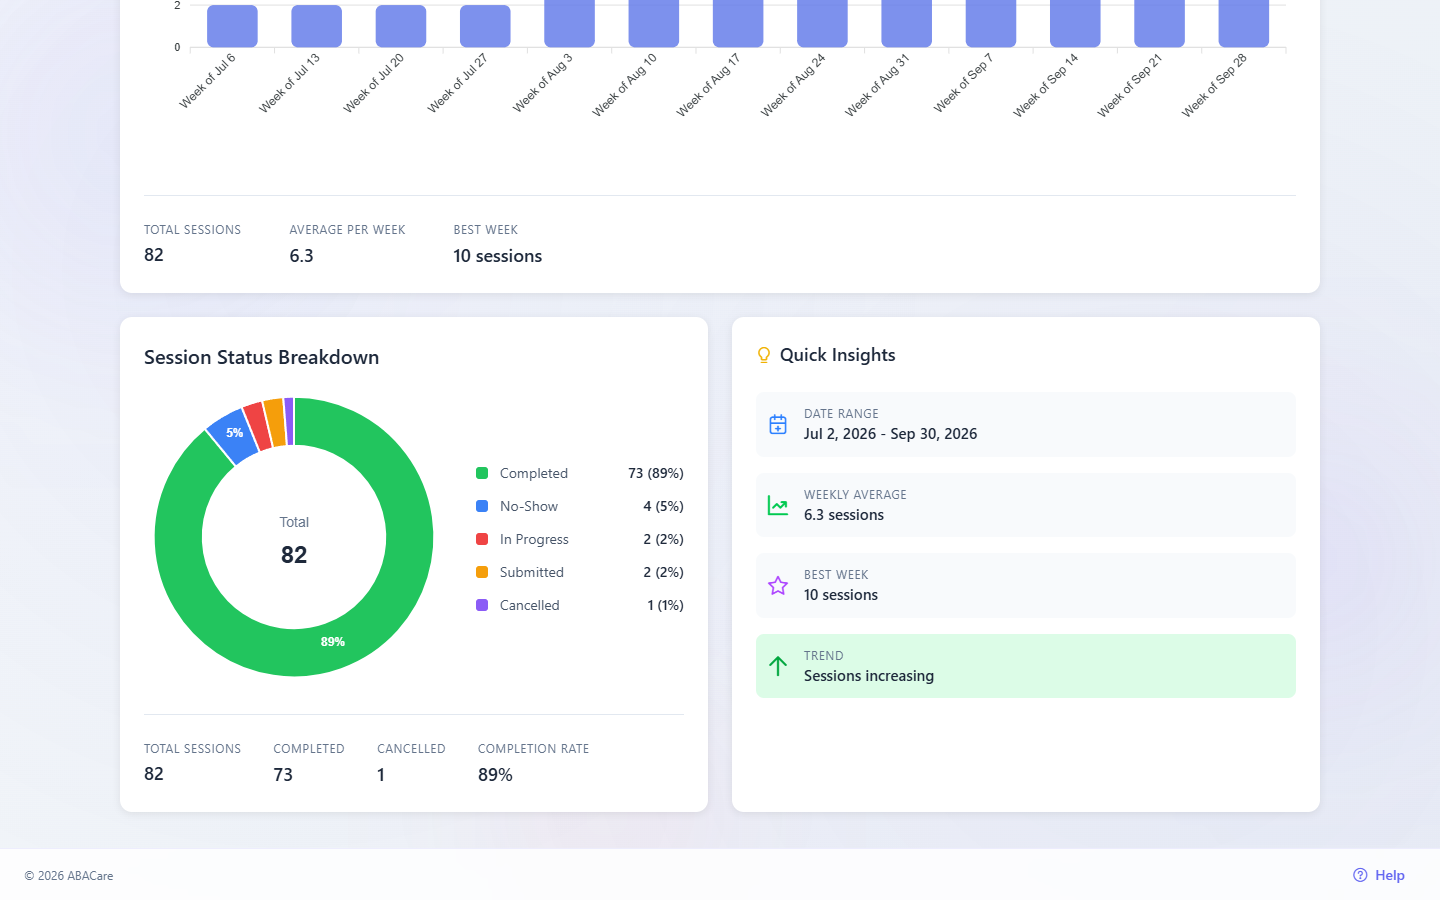This screenshot has width=1440, height=900.
Task: Click the Quick Insights lightbulb icon
Action: point(764,355)
